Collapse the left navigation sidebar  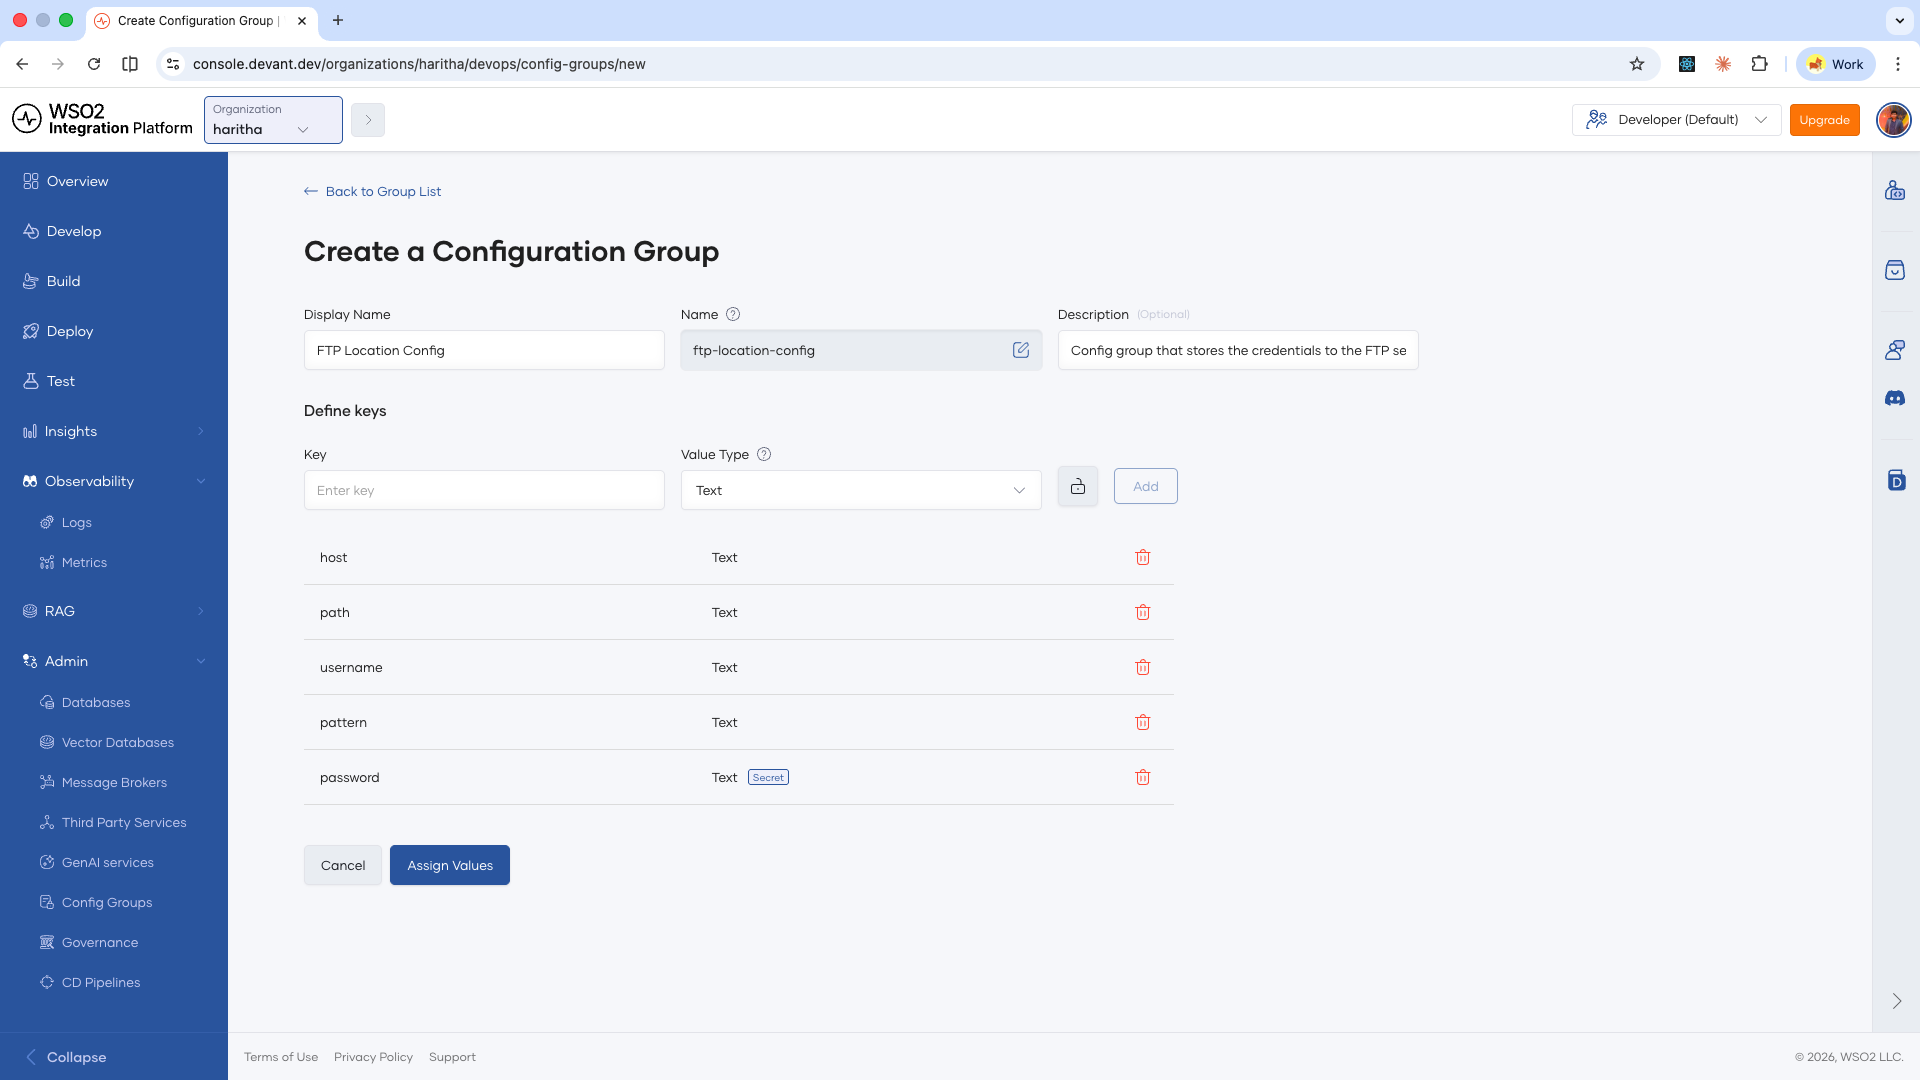[x=66, y=1057]
